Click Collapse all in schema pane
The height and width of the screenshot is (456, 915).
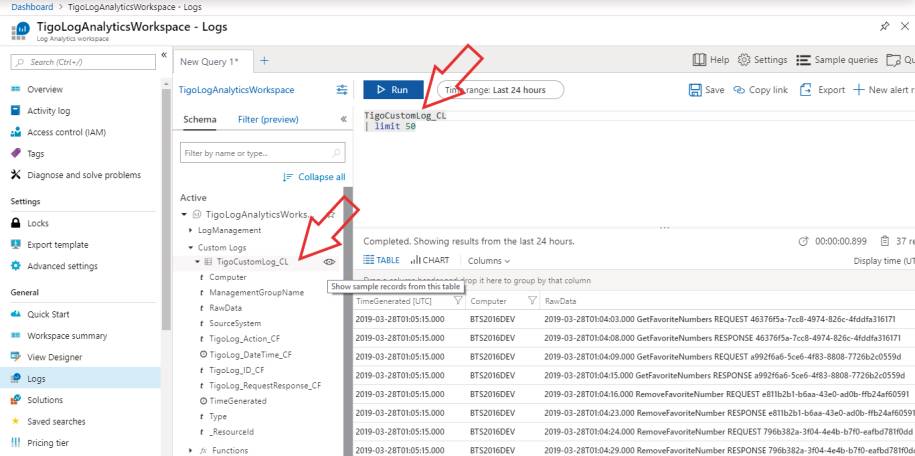tap(314, 177)
